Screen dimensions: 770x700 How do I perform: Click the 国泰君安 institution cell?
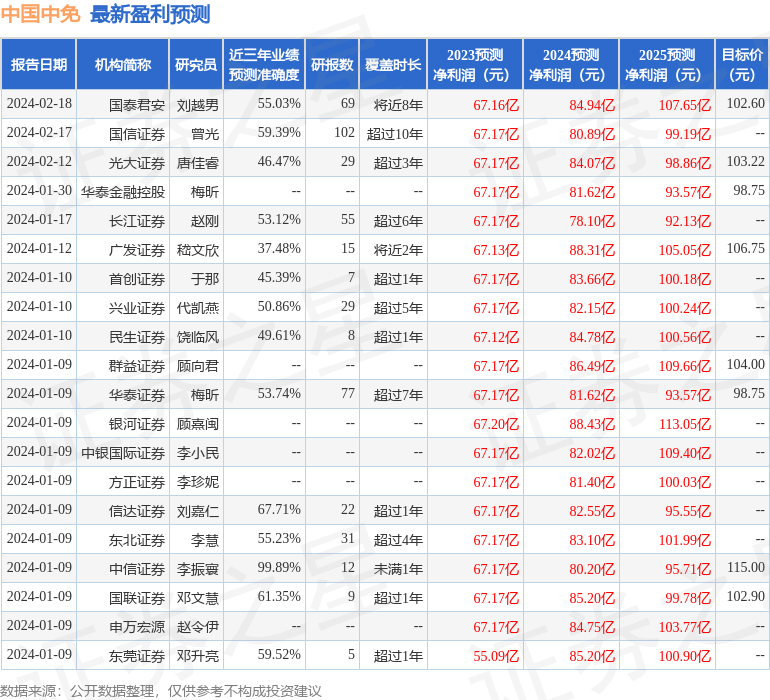tap(137, 104)
